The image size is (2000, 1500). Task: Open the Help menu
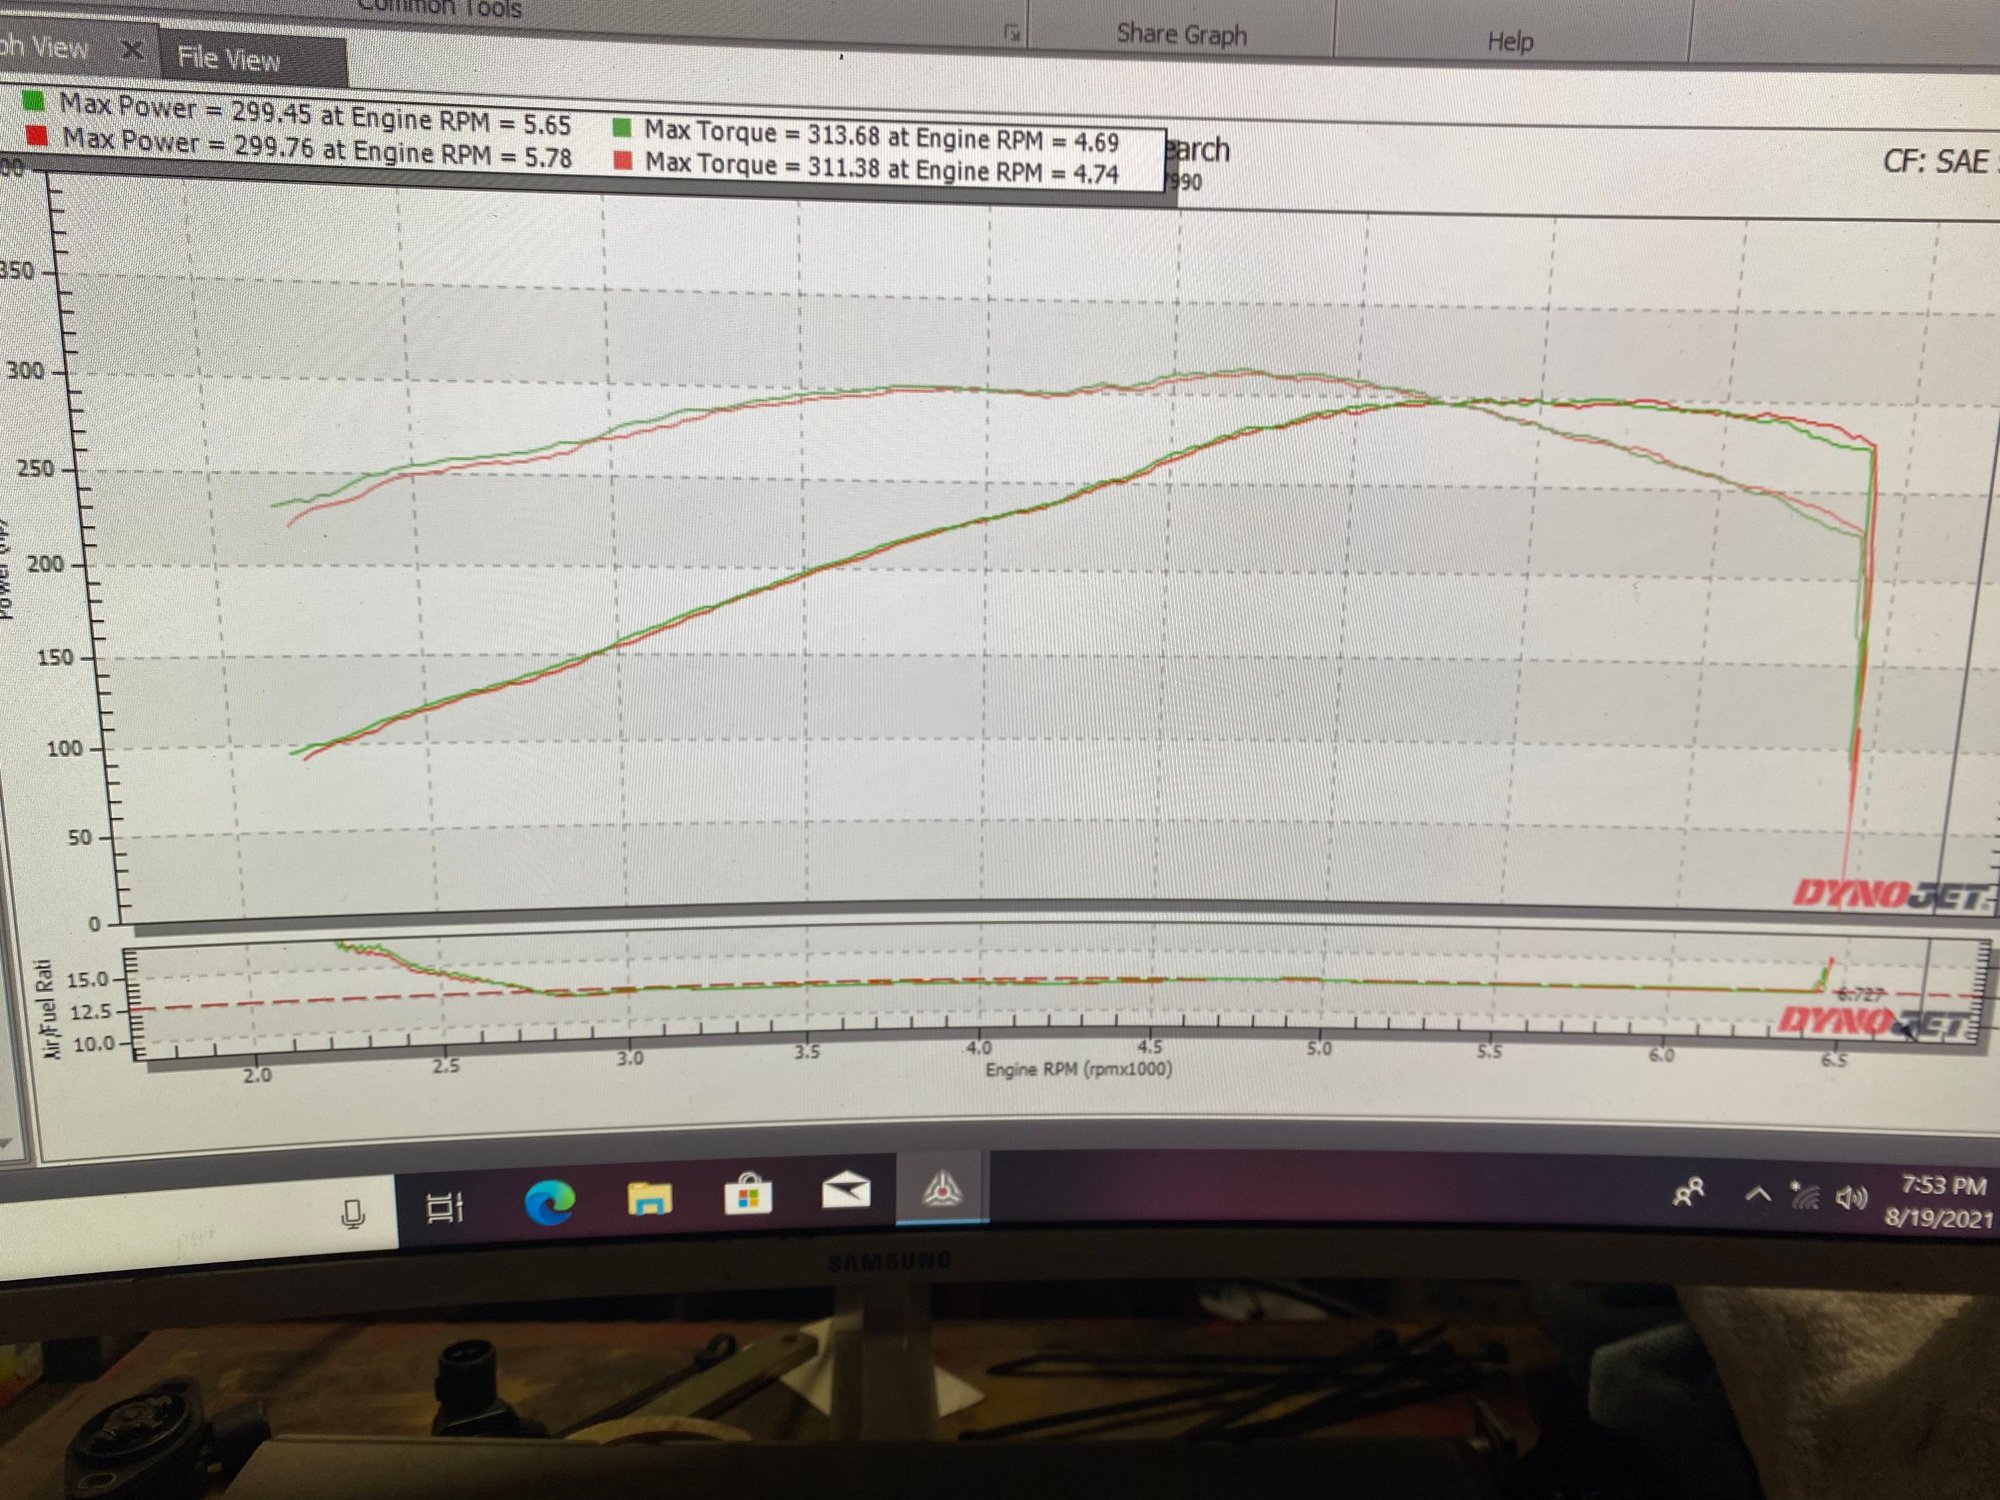(x=1509, y=42)
